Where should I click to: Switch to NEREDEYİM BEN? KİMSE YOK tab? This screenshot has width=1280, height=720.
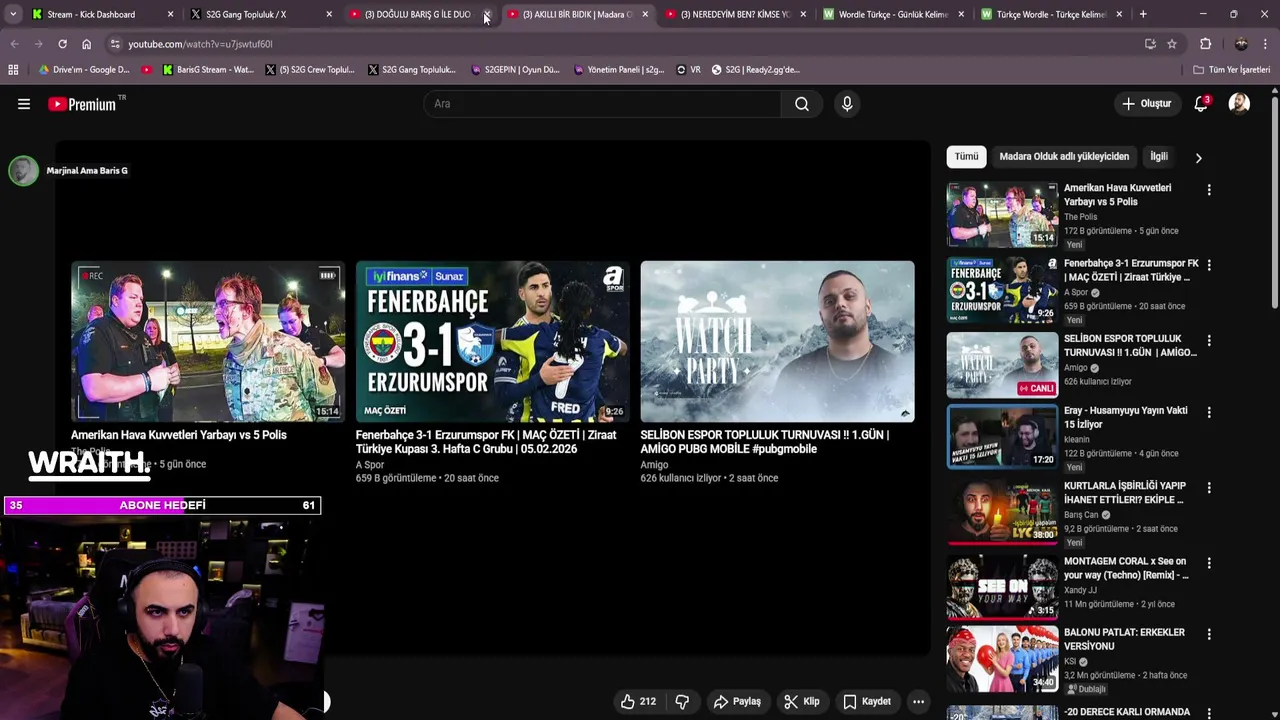(735, 14)
